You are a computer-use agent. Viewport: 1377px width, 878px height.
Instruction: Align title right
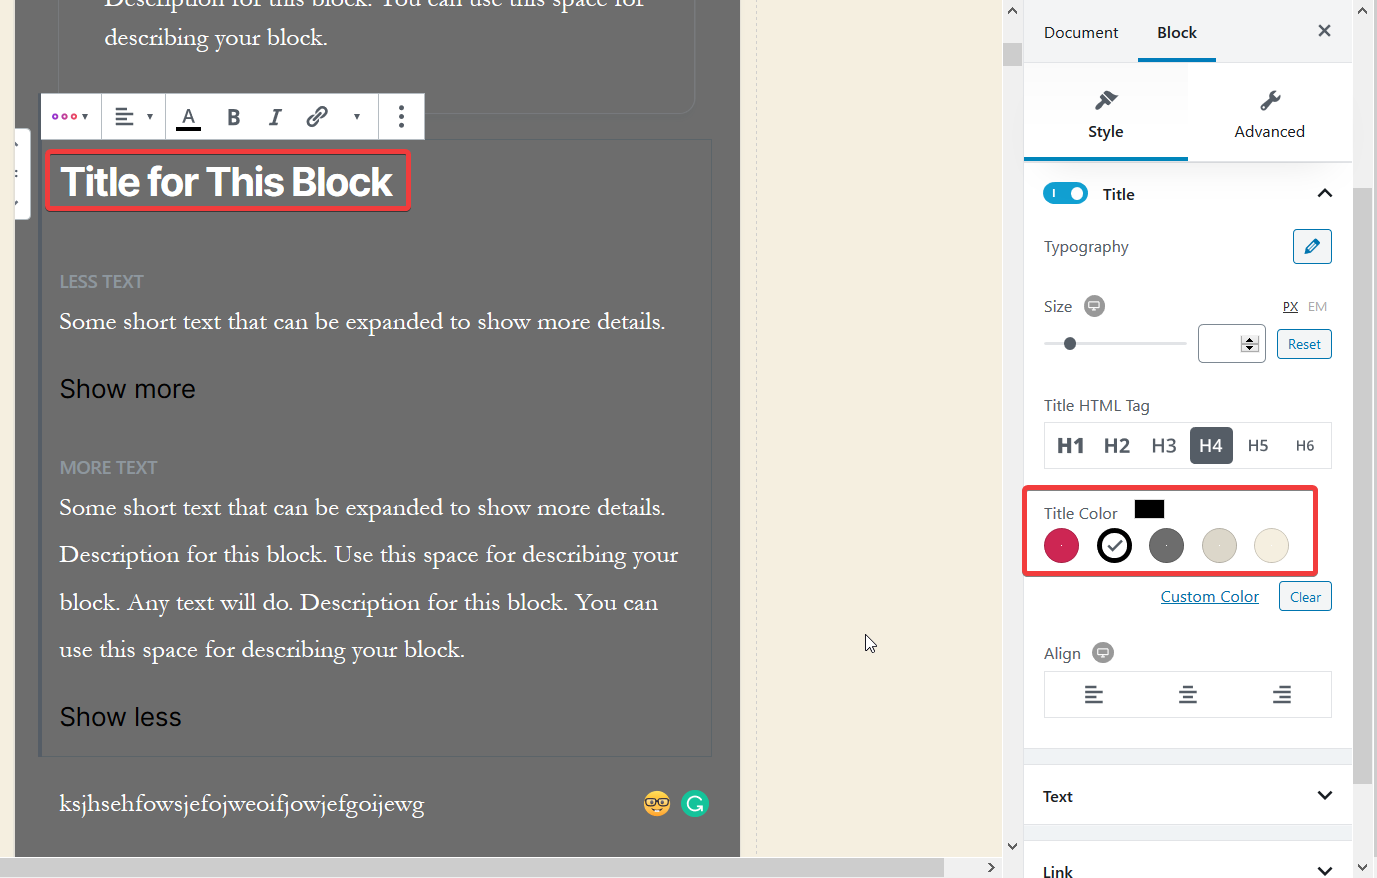(x=1281, y=694)
